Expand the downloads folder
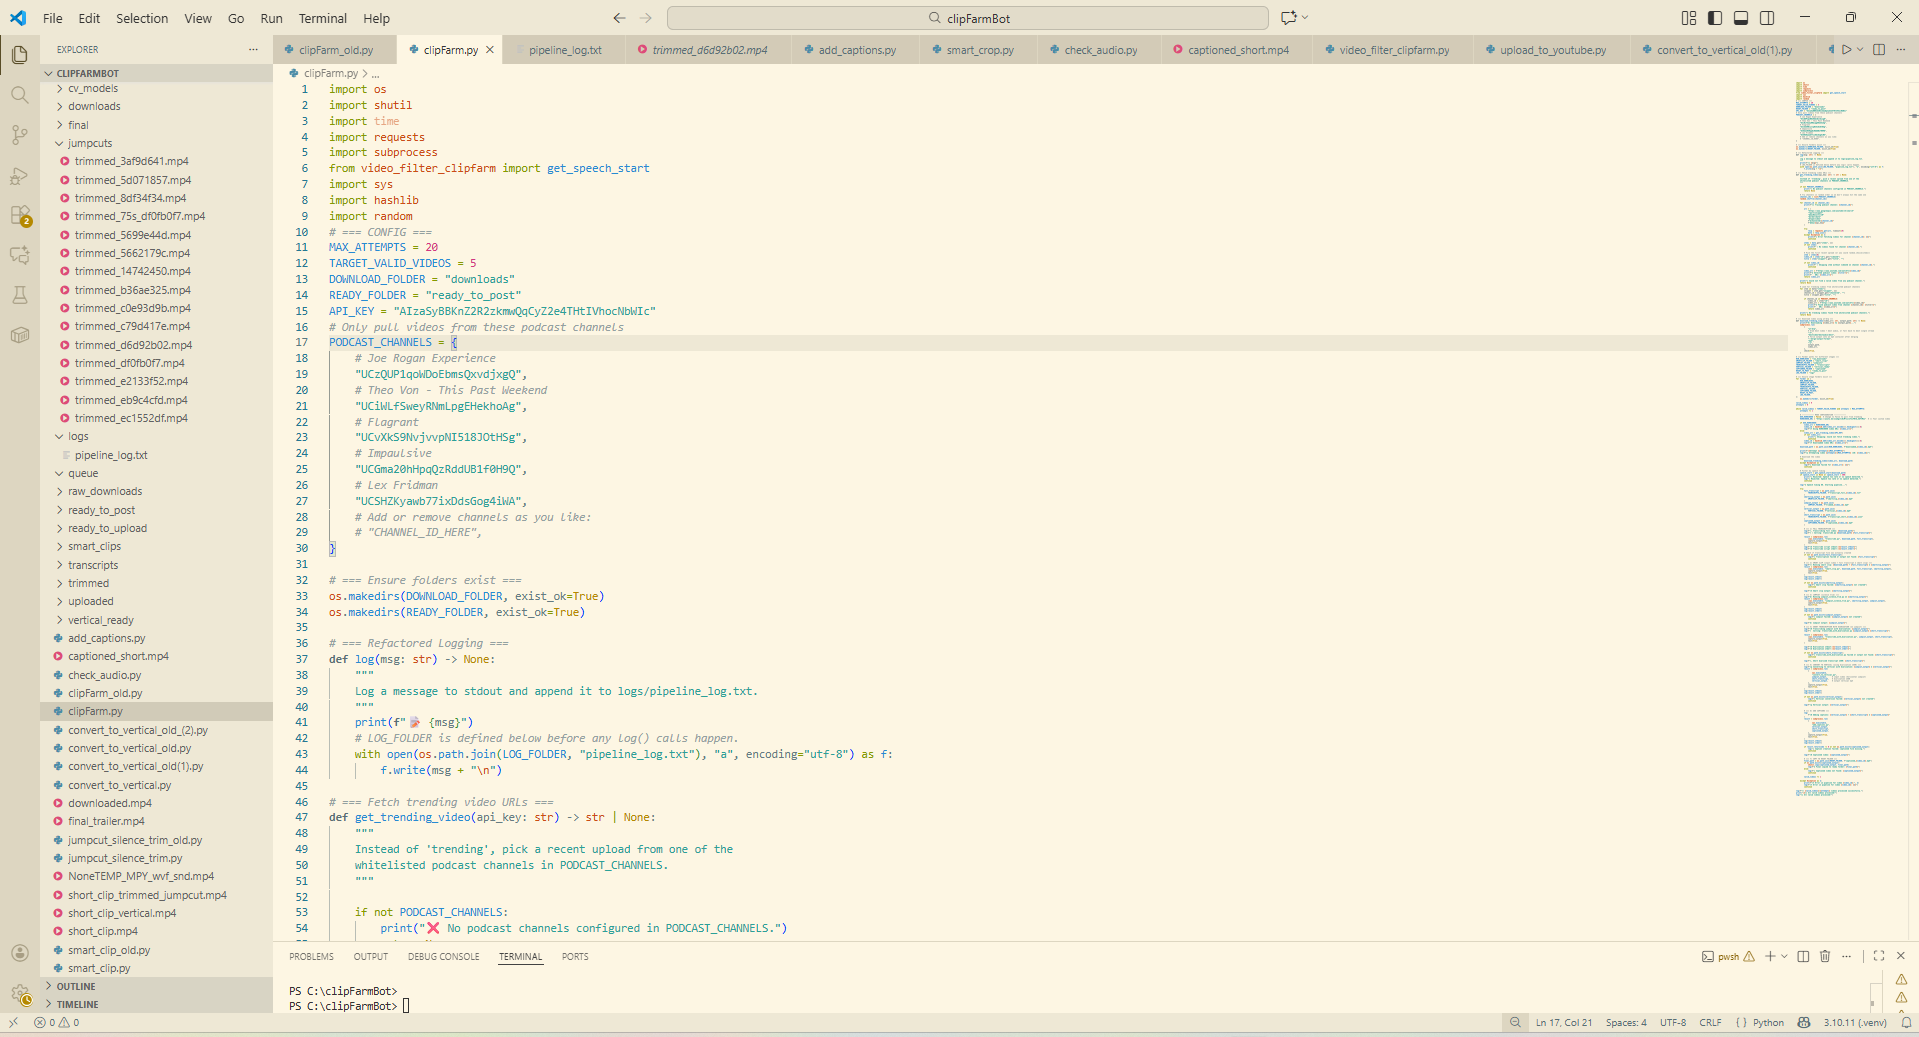The height and width of the screenshot is (1037, 1919). (95, 106)
